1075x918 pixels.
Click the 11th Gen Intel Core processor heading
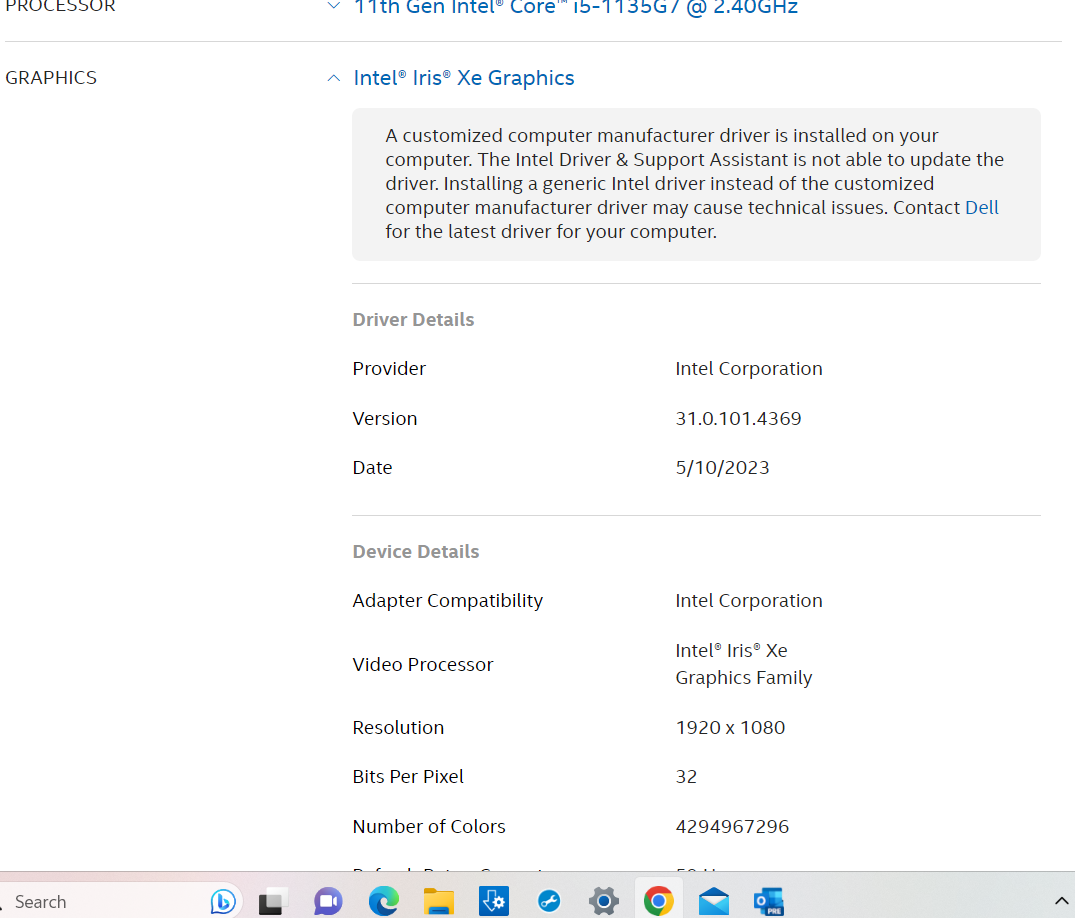[575, 8]
